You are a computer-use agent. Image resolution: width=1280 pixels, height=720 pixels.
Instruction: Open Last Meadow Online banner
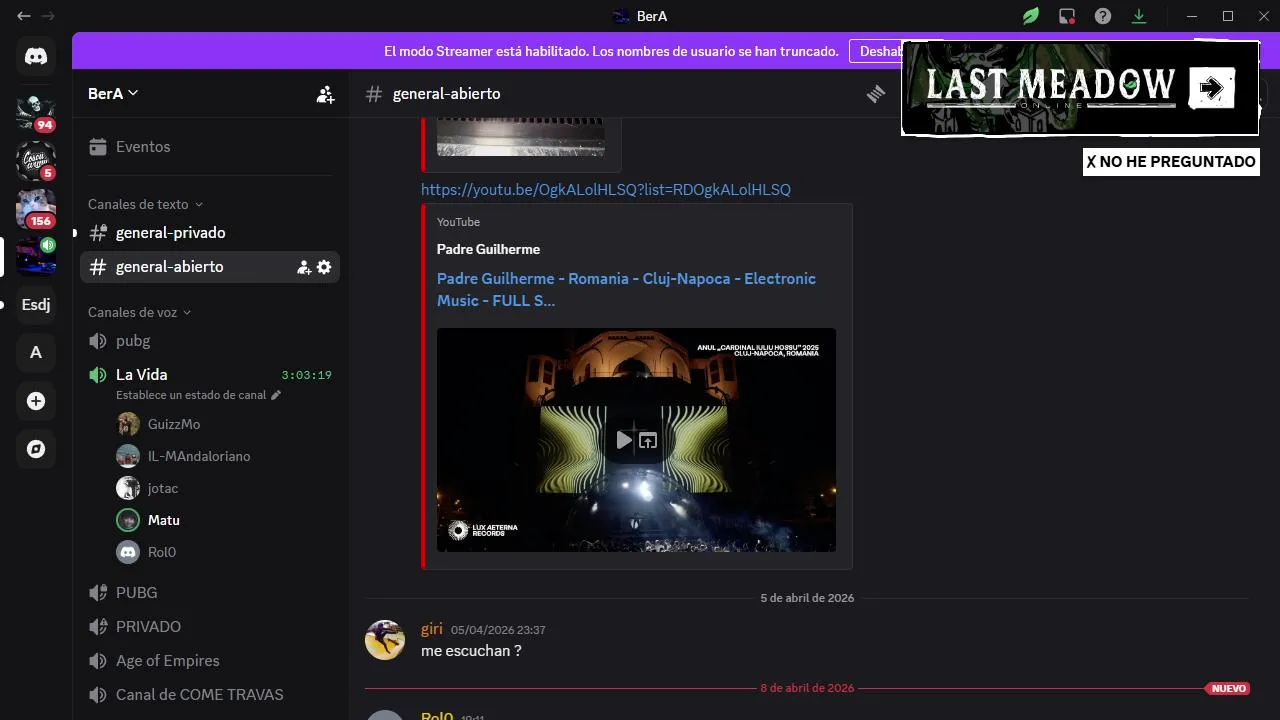(1080, 88)
